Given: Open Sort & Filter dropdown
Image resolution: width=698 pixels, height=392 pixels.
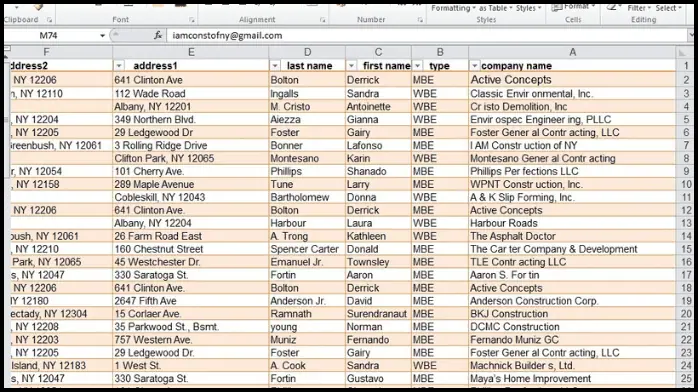Looking at the screenshot, I should pyautogui.click(x=639, y=8).
